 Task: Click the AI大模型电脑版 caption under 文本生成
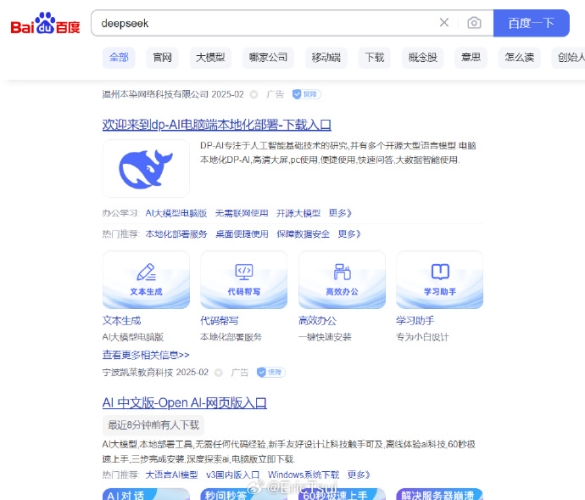click(133, 337)
